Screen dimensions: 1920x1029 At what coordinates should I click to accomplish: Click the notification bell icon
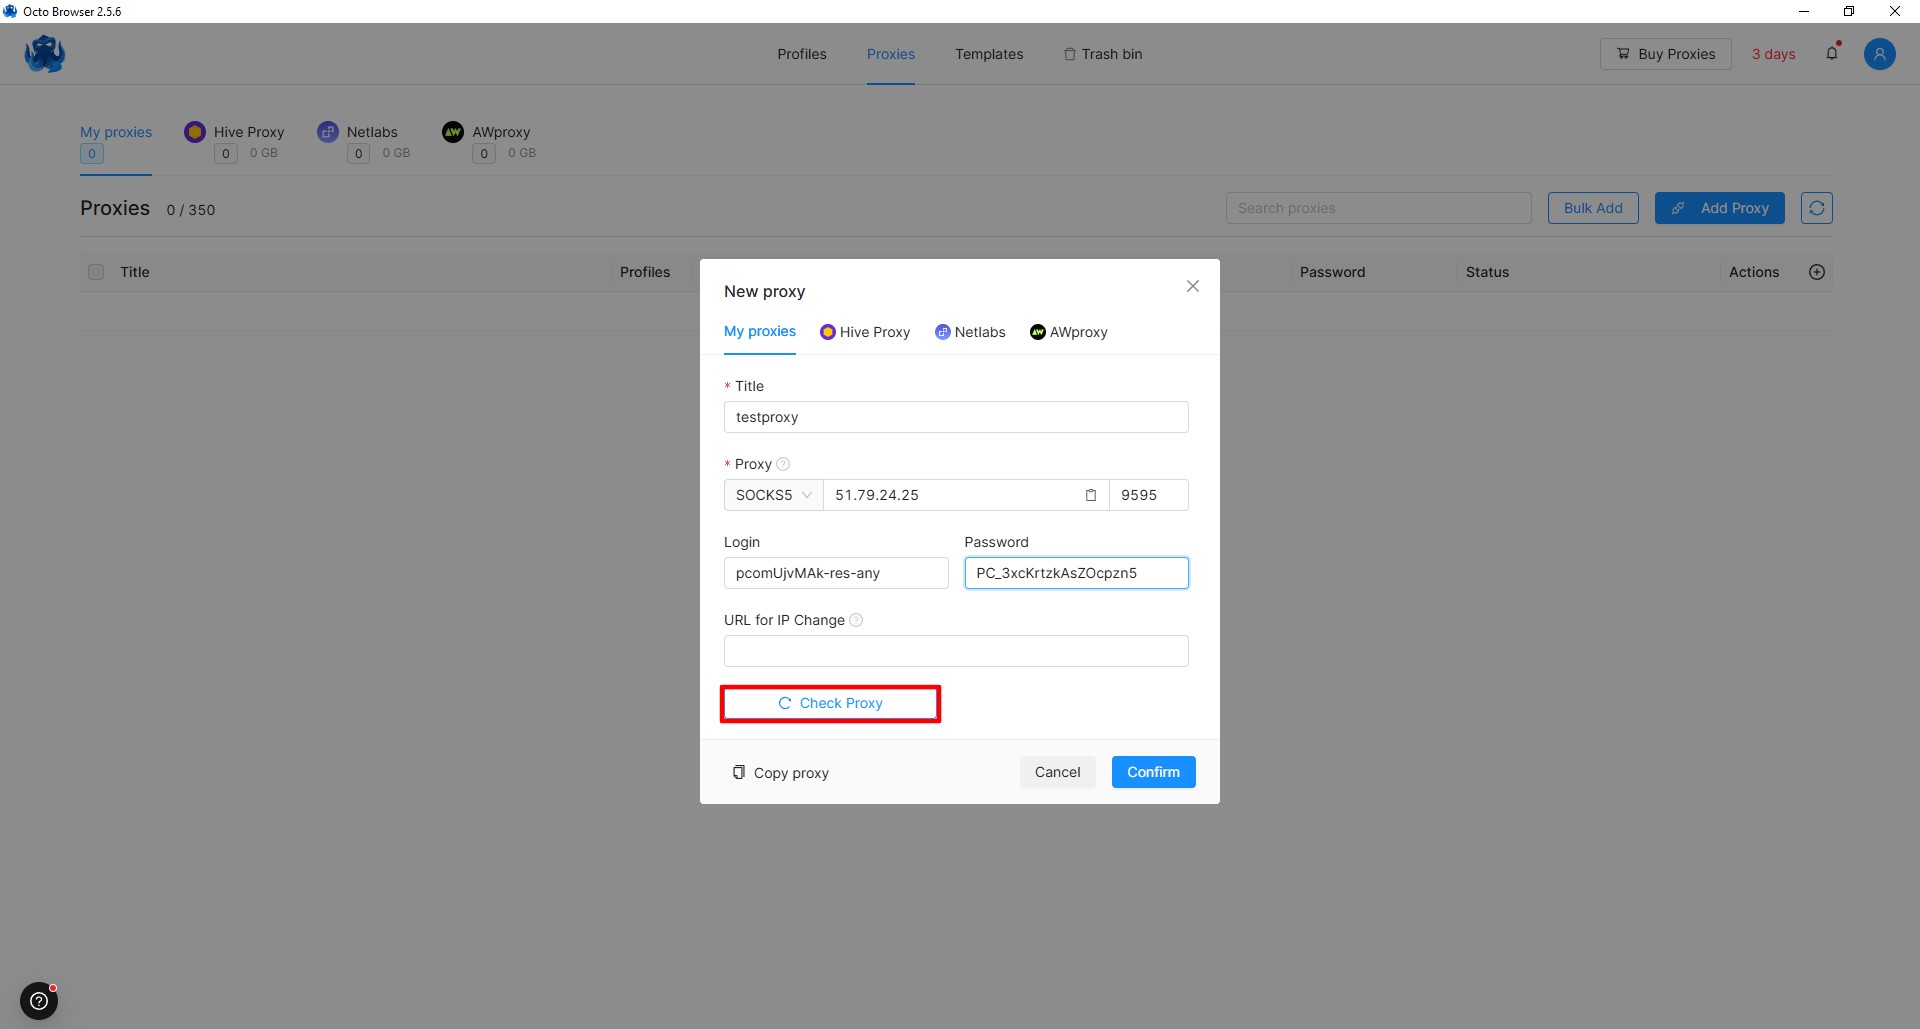coord(1831,54)
